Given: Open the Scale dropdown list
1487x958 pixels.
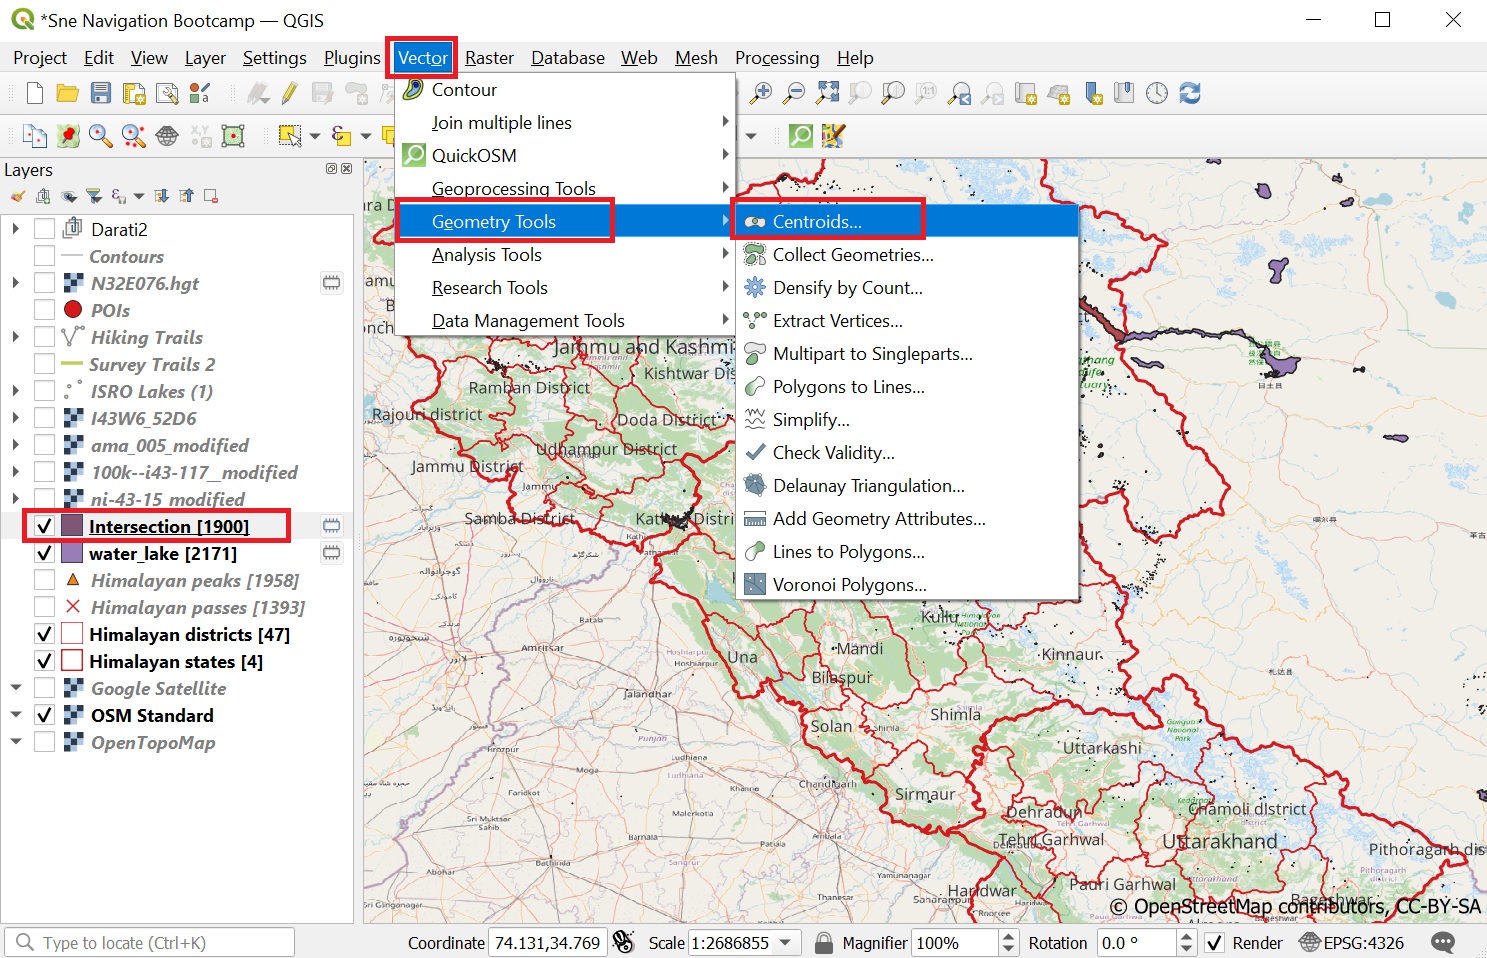Looking at the screenshot, I should (x=786, y=942).
